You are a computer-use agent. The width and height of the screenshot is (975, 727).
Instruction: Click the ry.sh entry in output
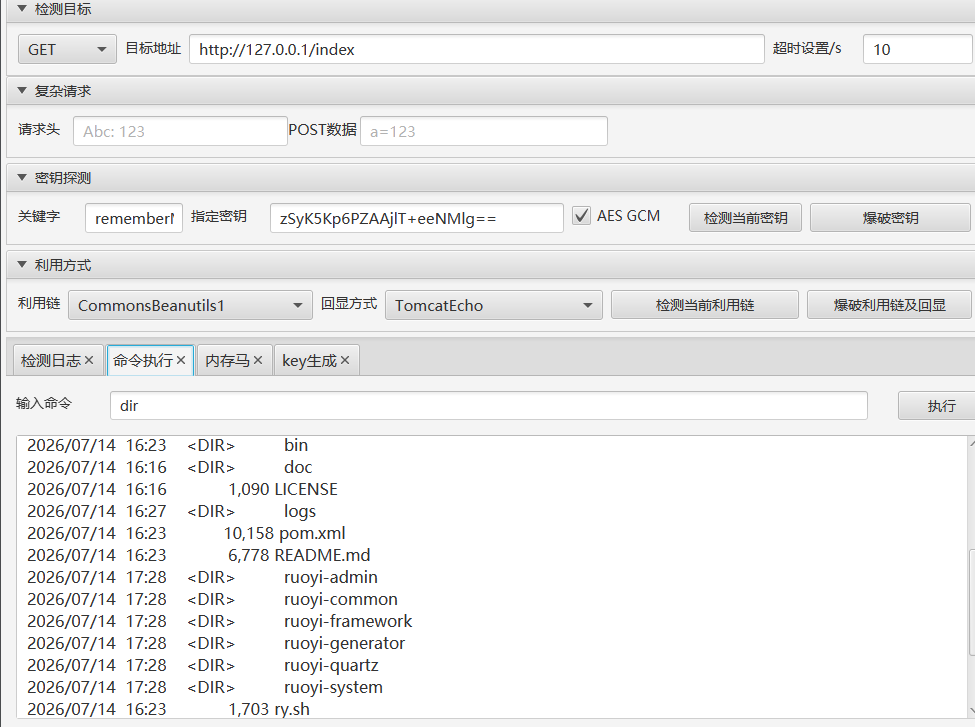tap(292, 710)
